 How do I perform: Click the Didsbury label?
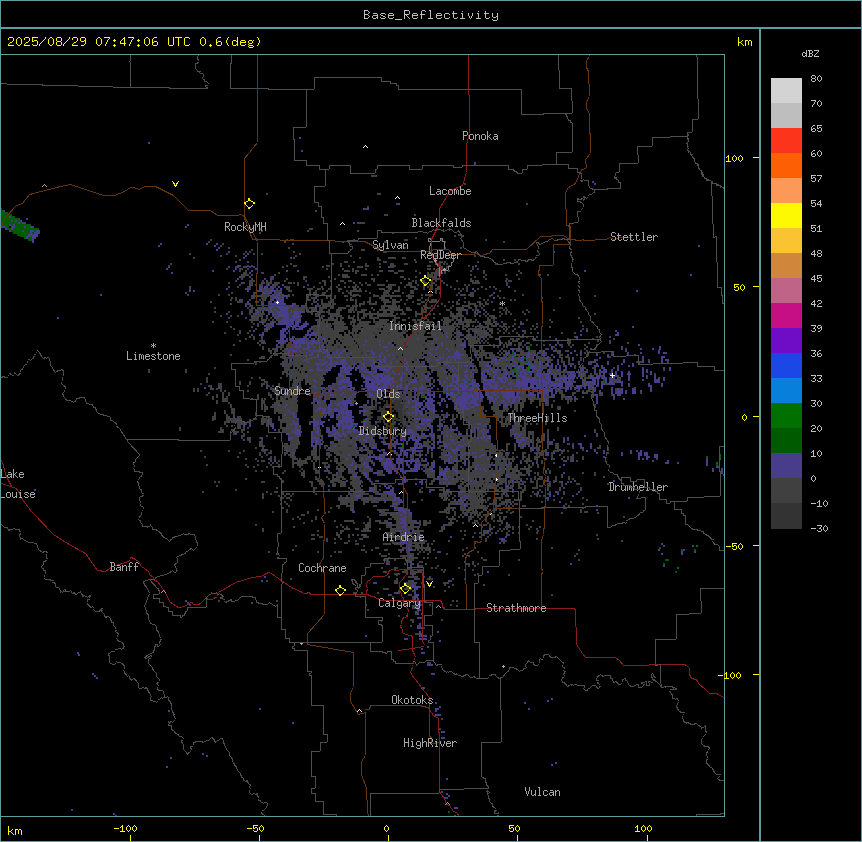click(x=382, y=431)
